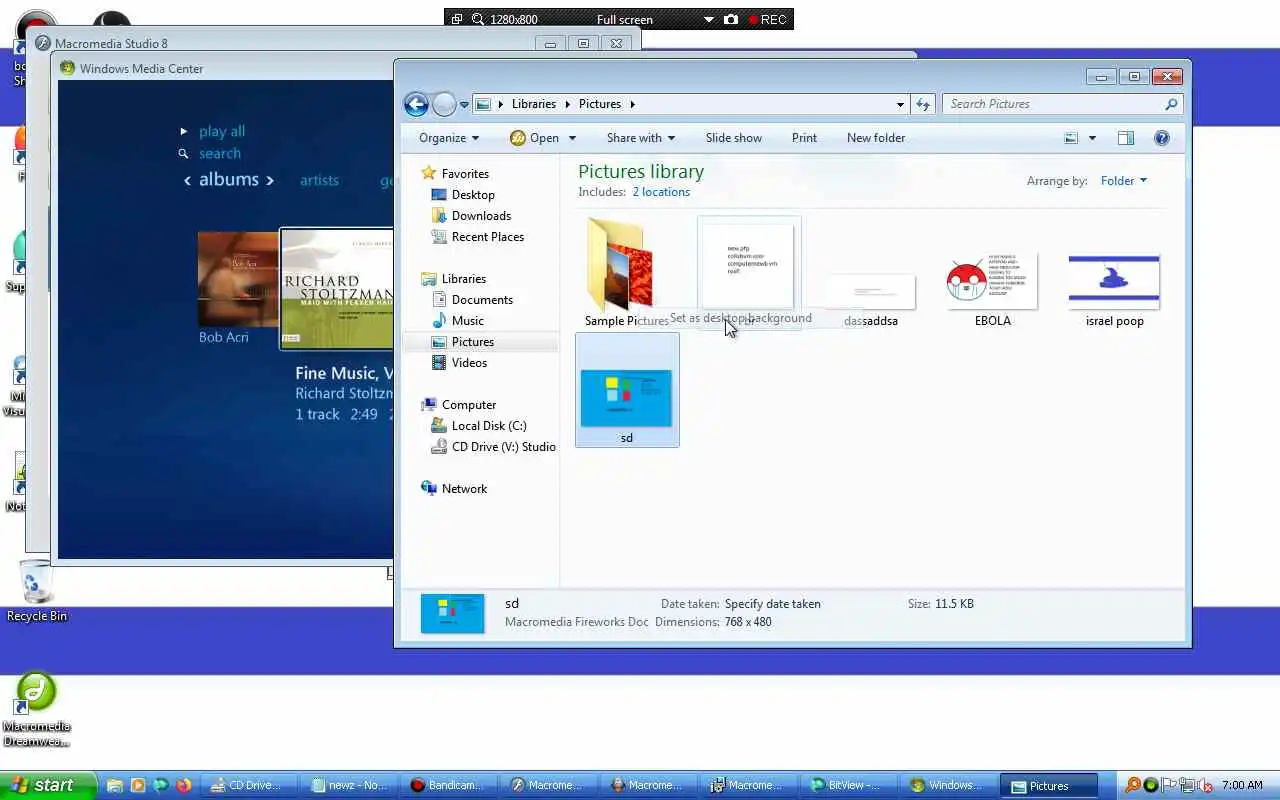Switch to the CD Drive taskbar window
1280x800 pixels.
tap(247, 786)
